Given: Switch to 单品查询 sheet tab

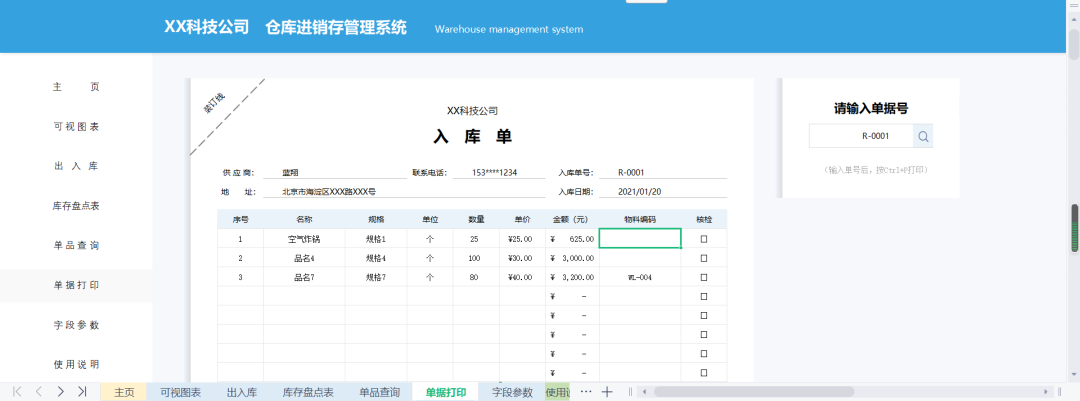Looking at the screenshot, I should (x=380, y=392).
